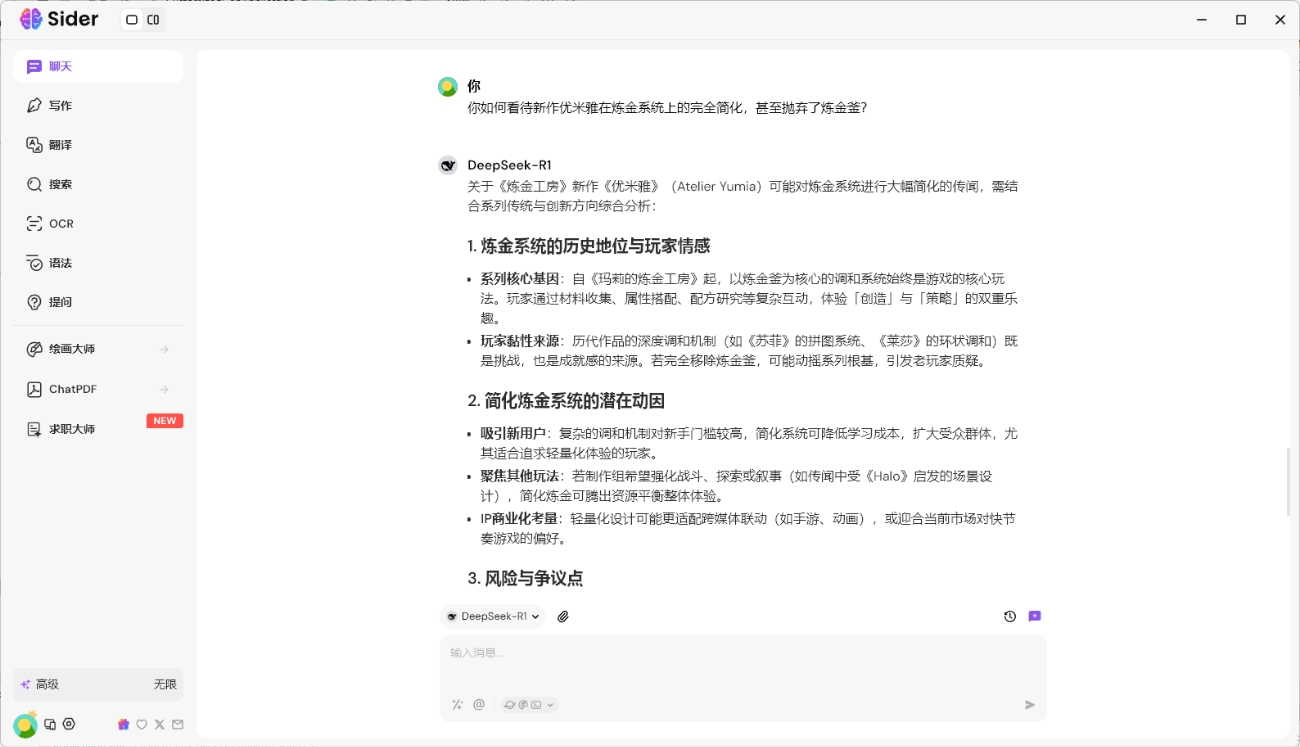
Task: Click the user question about 优米雅
Action: click(667, 108)
